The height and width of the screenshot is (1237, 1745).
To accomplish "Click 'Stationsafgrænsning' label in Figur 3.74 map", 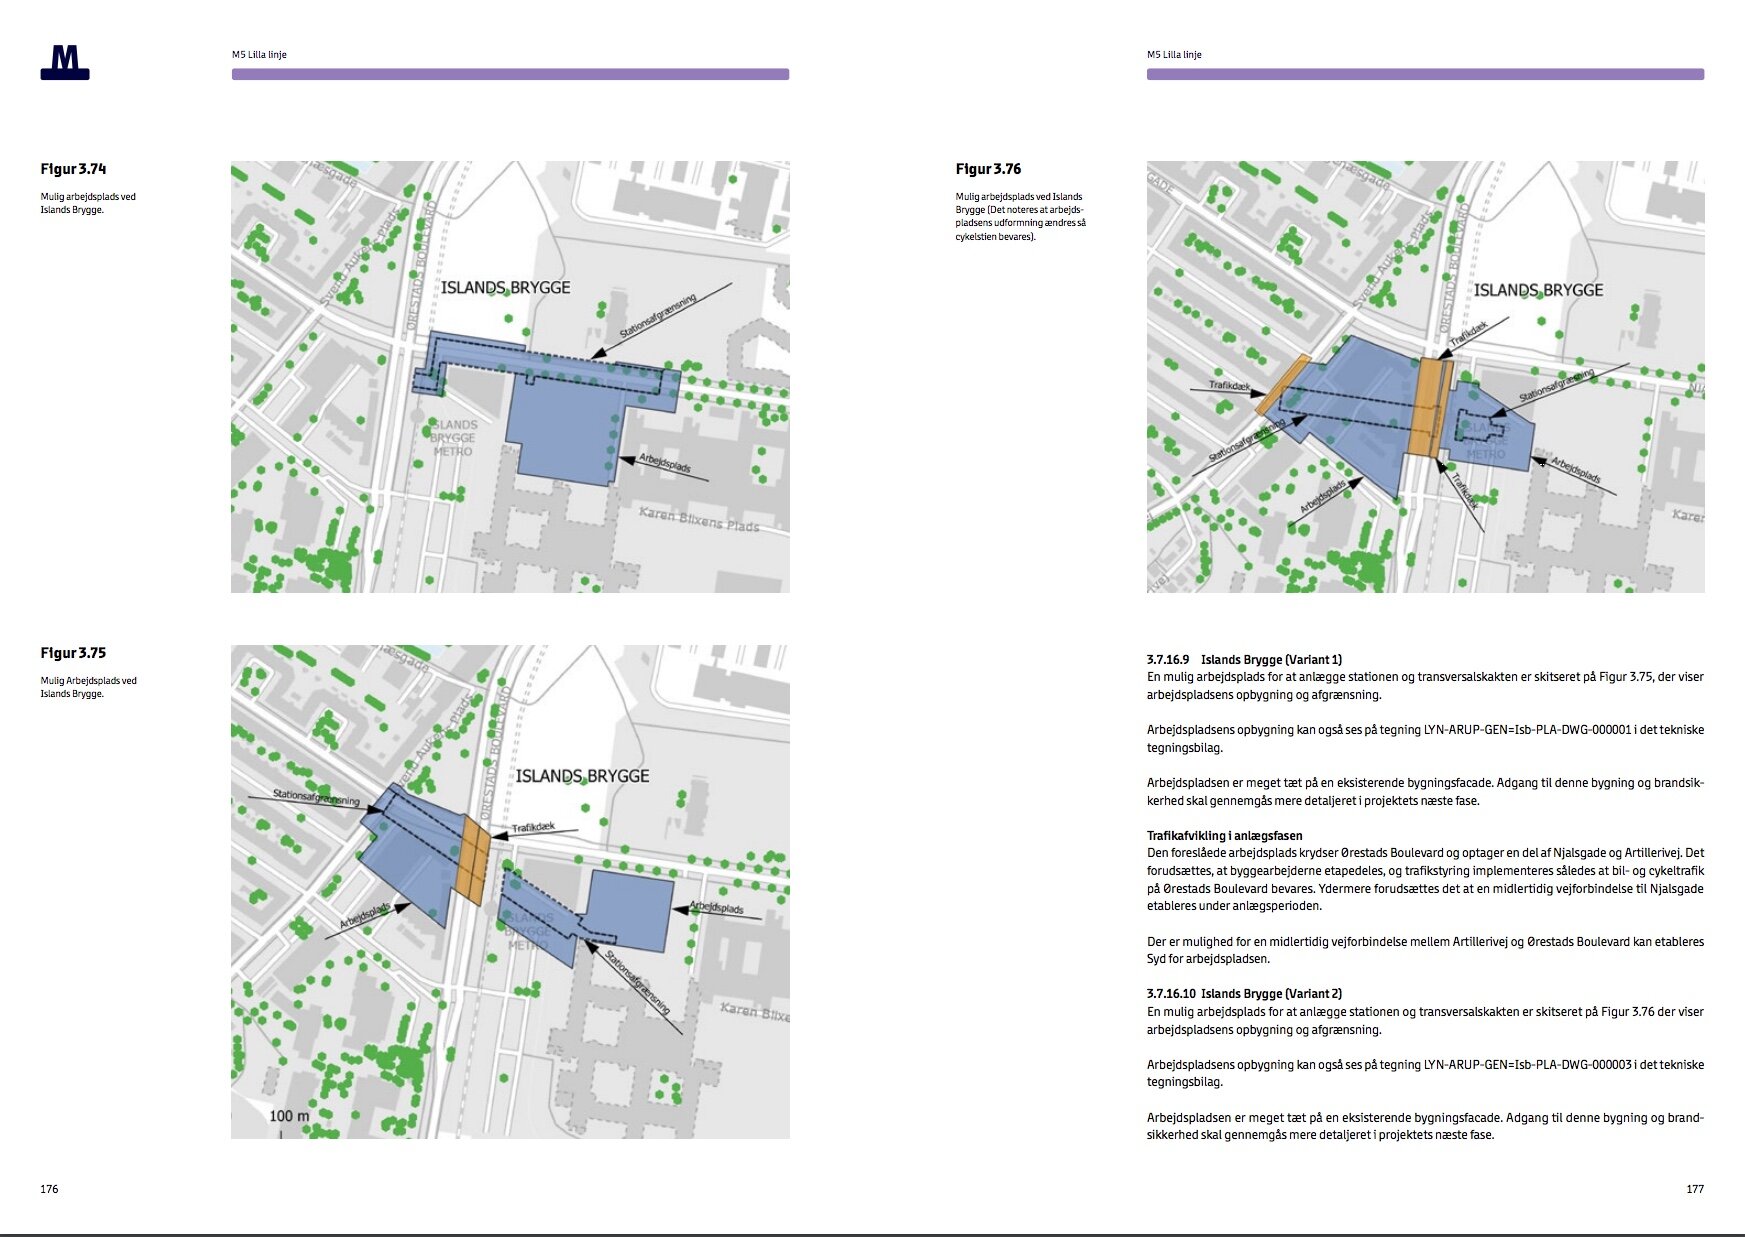I will 657,317.
